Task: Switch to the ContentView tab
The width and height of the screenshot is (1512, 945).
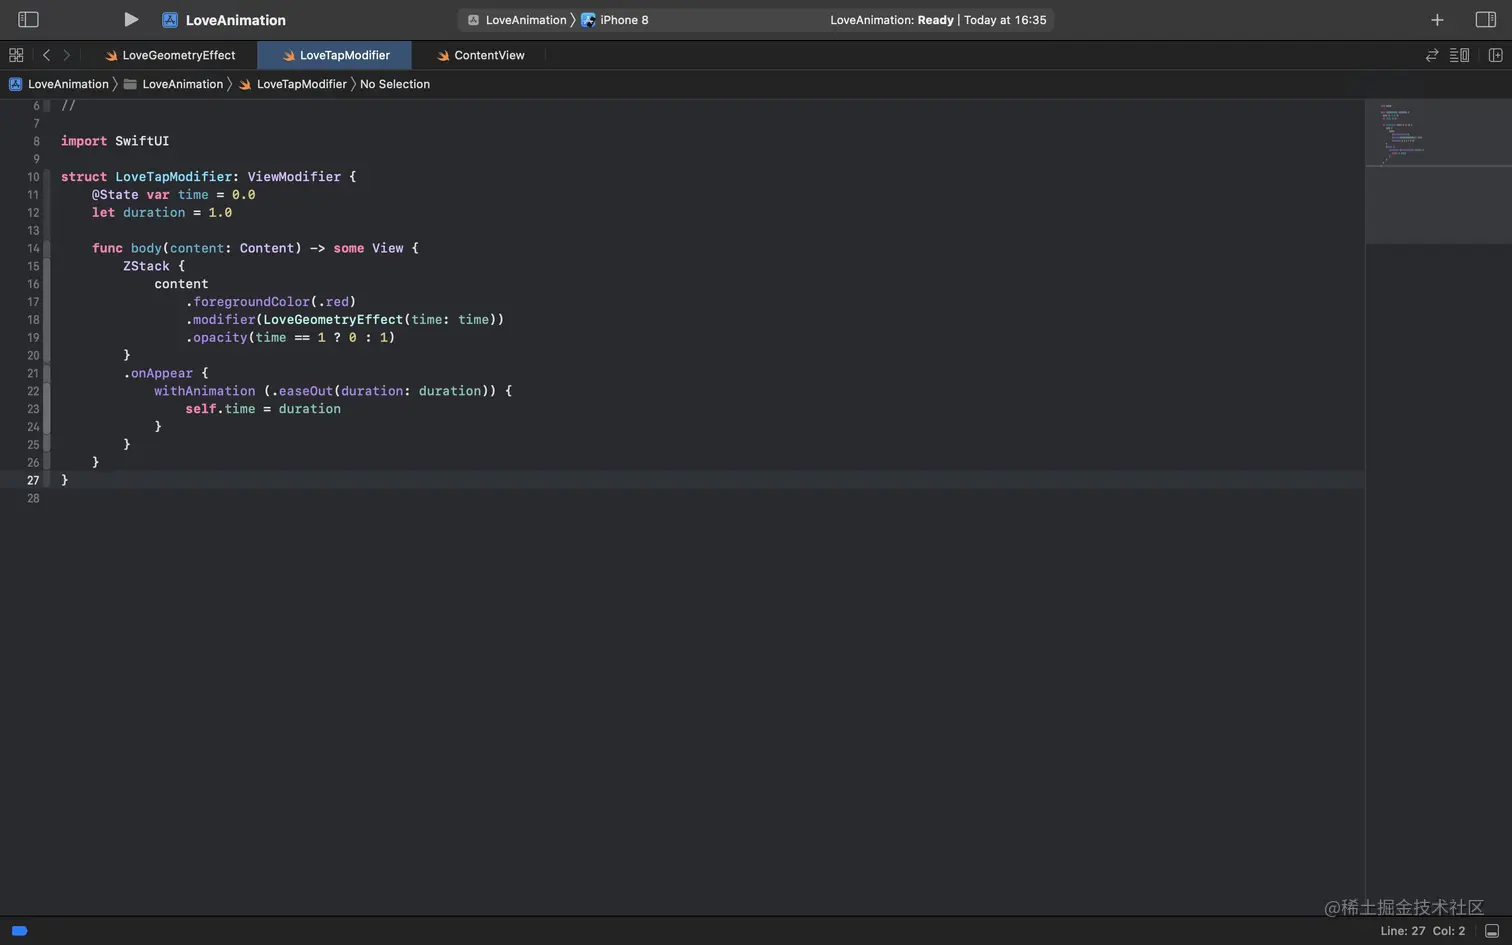Action: pos(480,55)
